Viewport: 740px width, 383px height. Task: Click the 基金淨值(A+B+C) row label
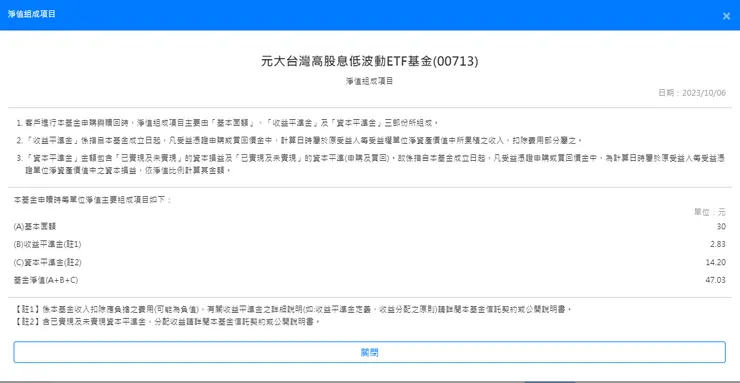tap(46, 280)
